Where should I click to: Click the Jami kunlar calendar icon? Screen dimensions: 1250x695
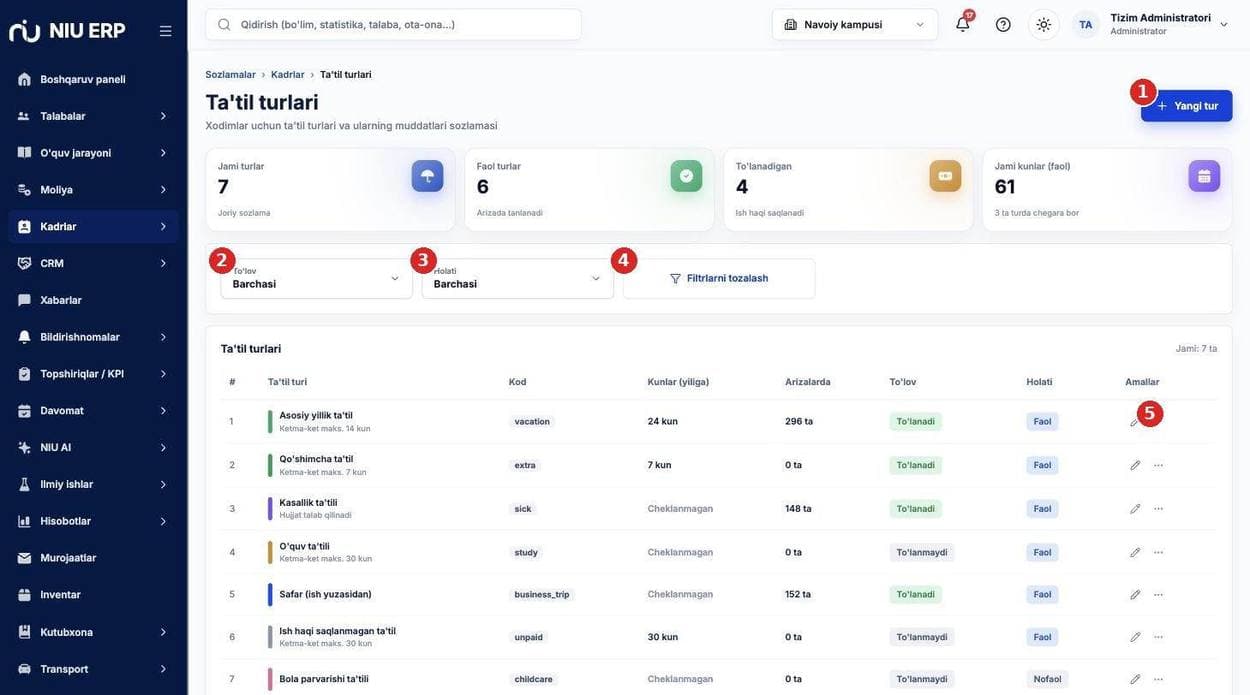pyautogui.click(x=1204, y=176)
